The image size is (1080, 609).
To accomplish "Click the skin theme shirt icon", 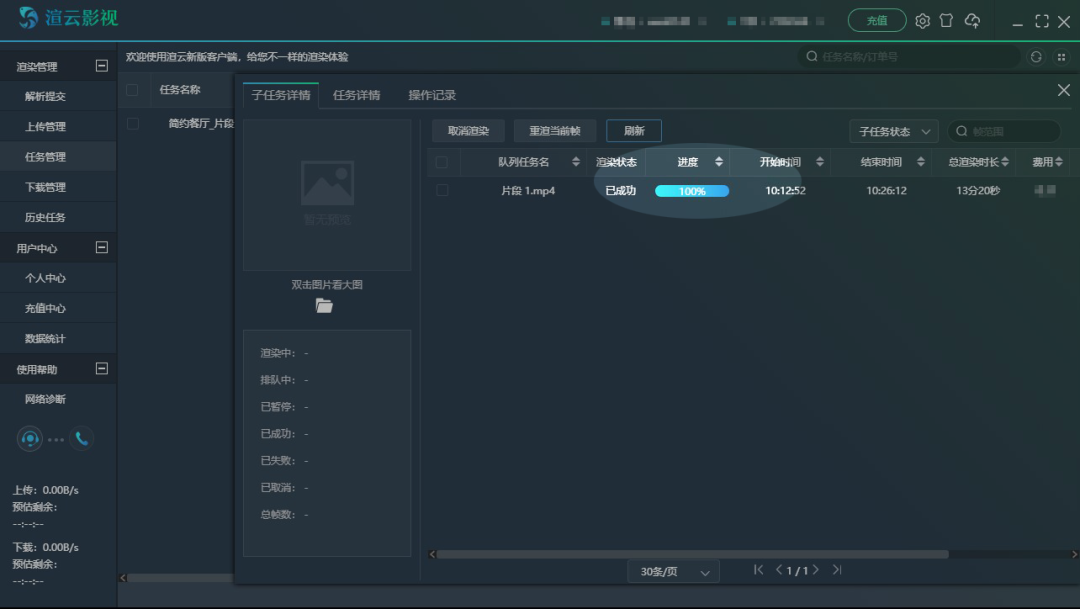I will click(946, 21).
